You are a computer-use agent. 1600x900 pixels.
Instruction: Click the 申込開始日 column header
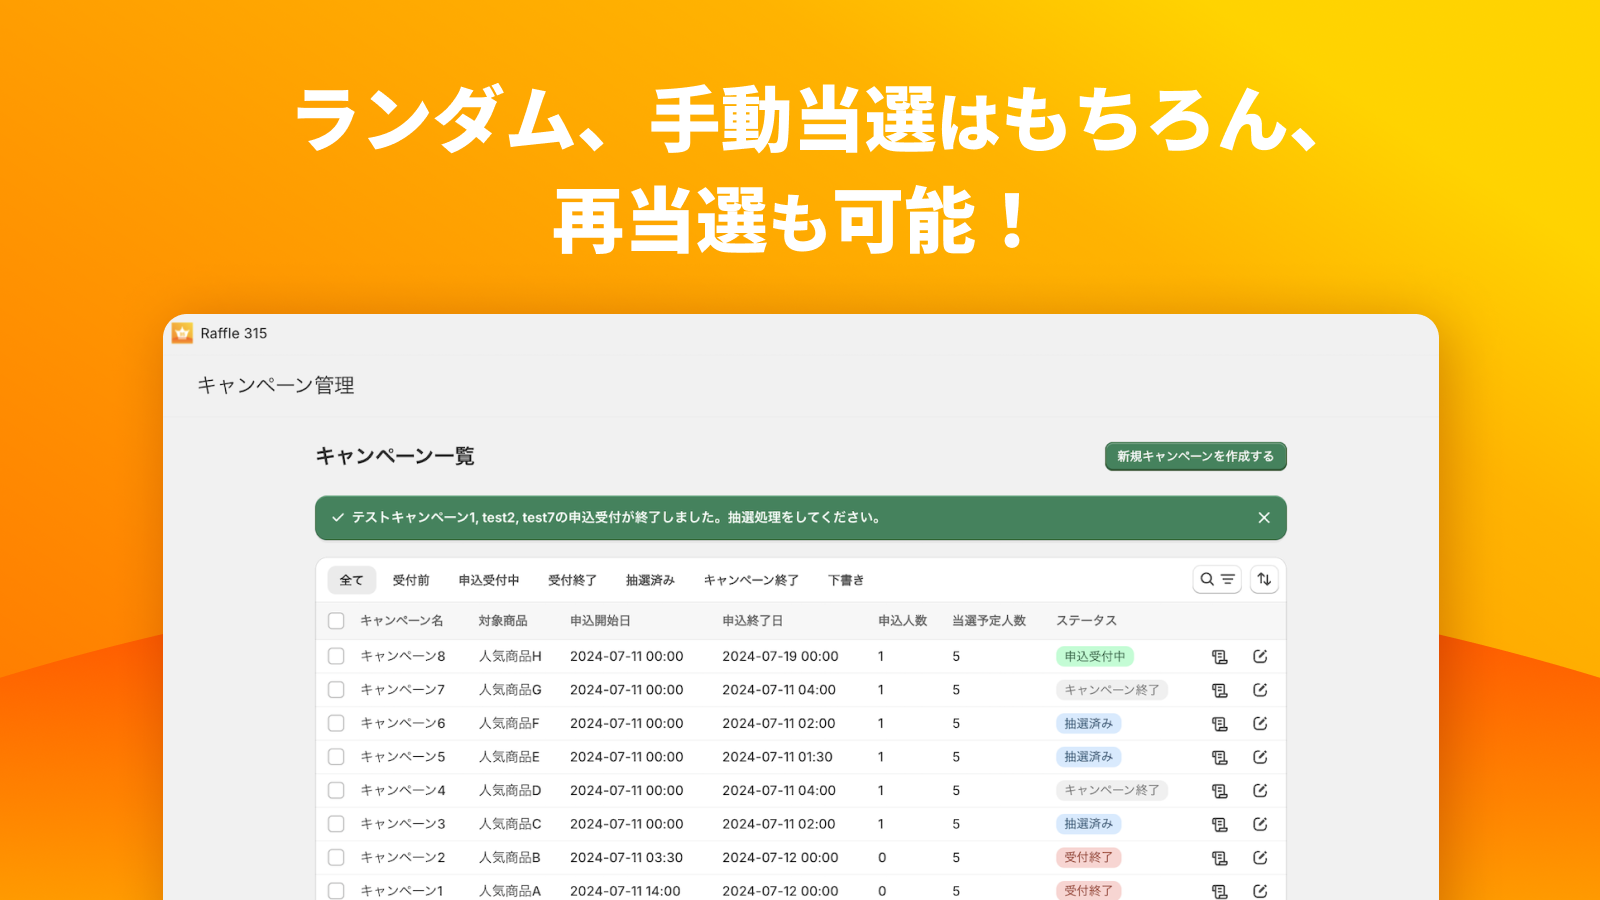point(600,621)
